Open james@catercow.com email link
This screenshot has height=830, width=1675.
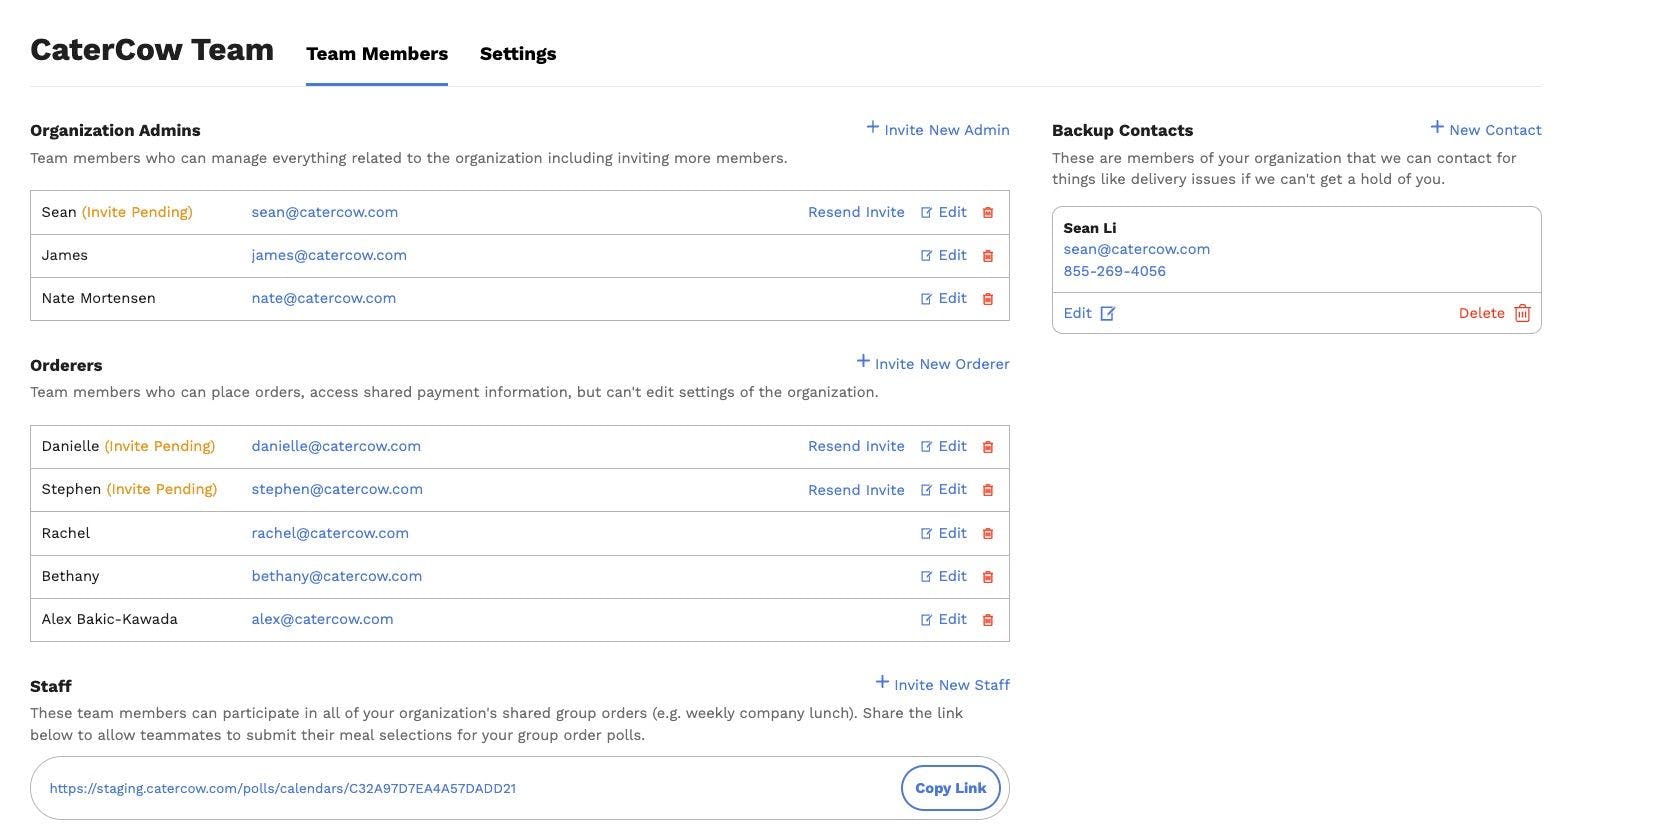click(x=328, y=256)
